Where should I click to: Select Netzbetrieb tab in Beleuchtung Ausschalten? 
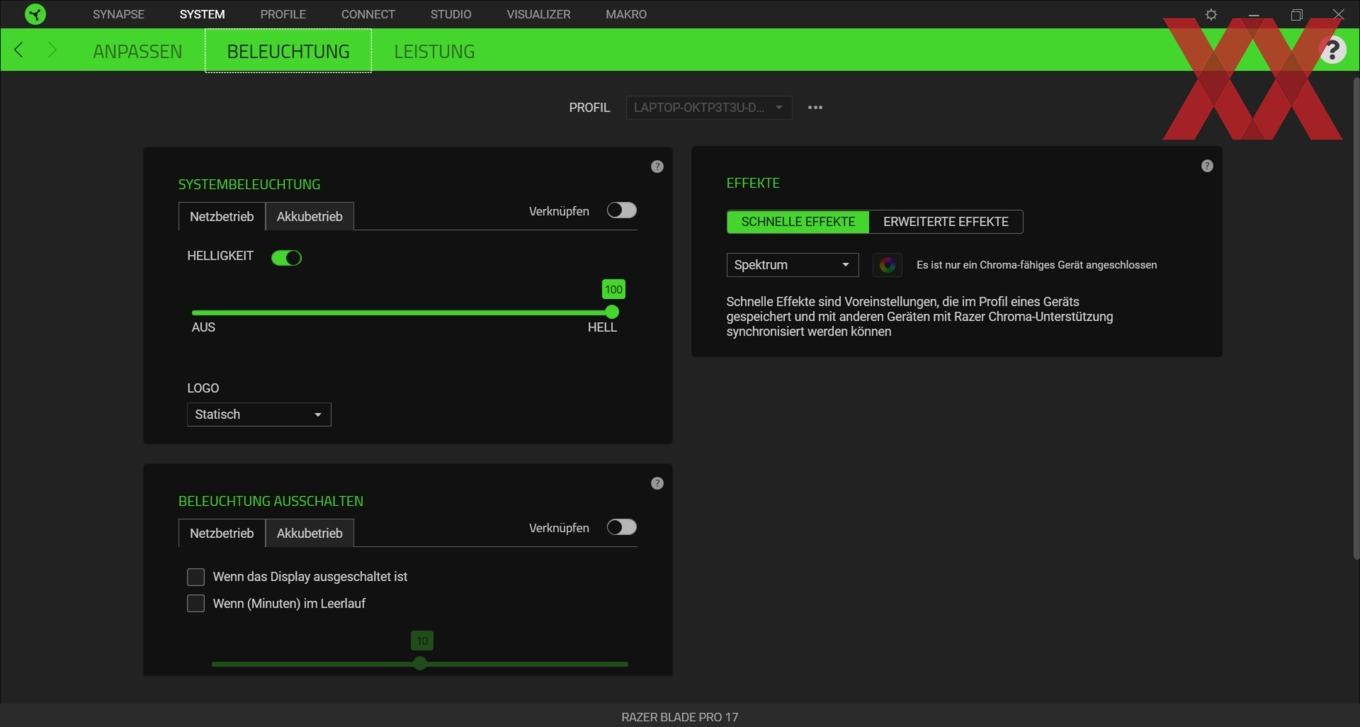coord(222,533)
